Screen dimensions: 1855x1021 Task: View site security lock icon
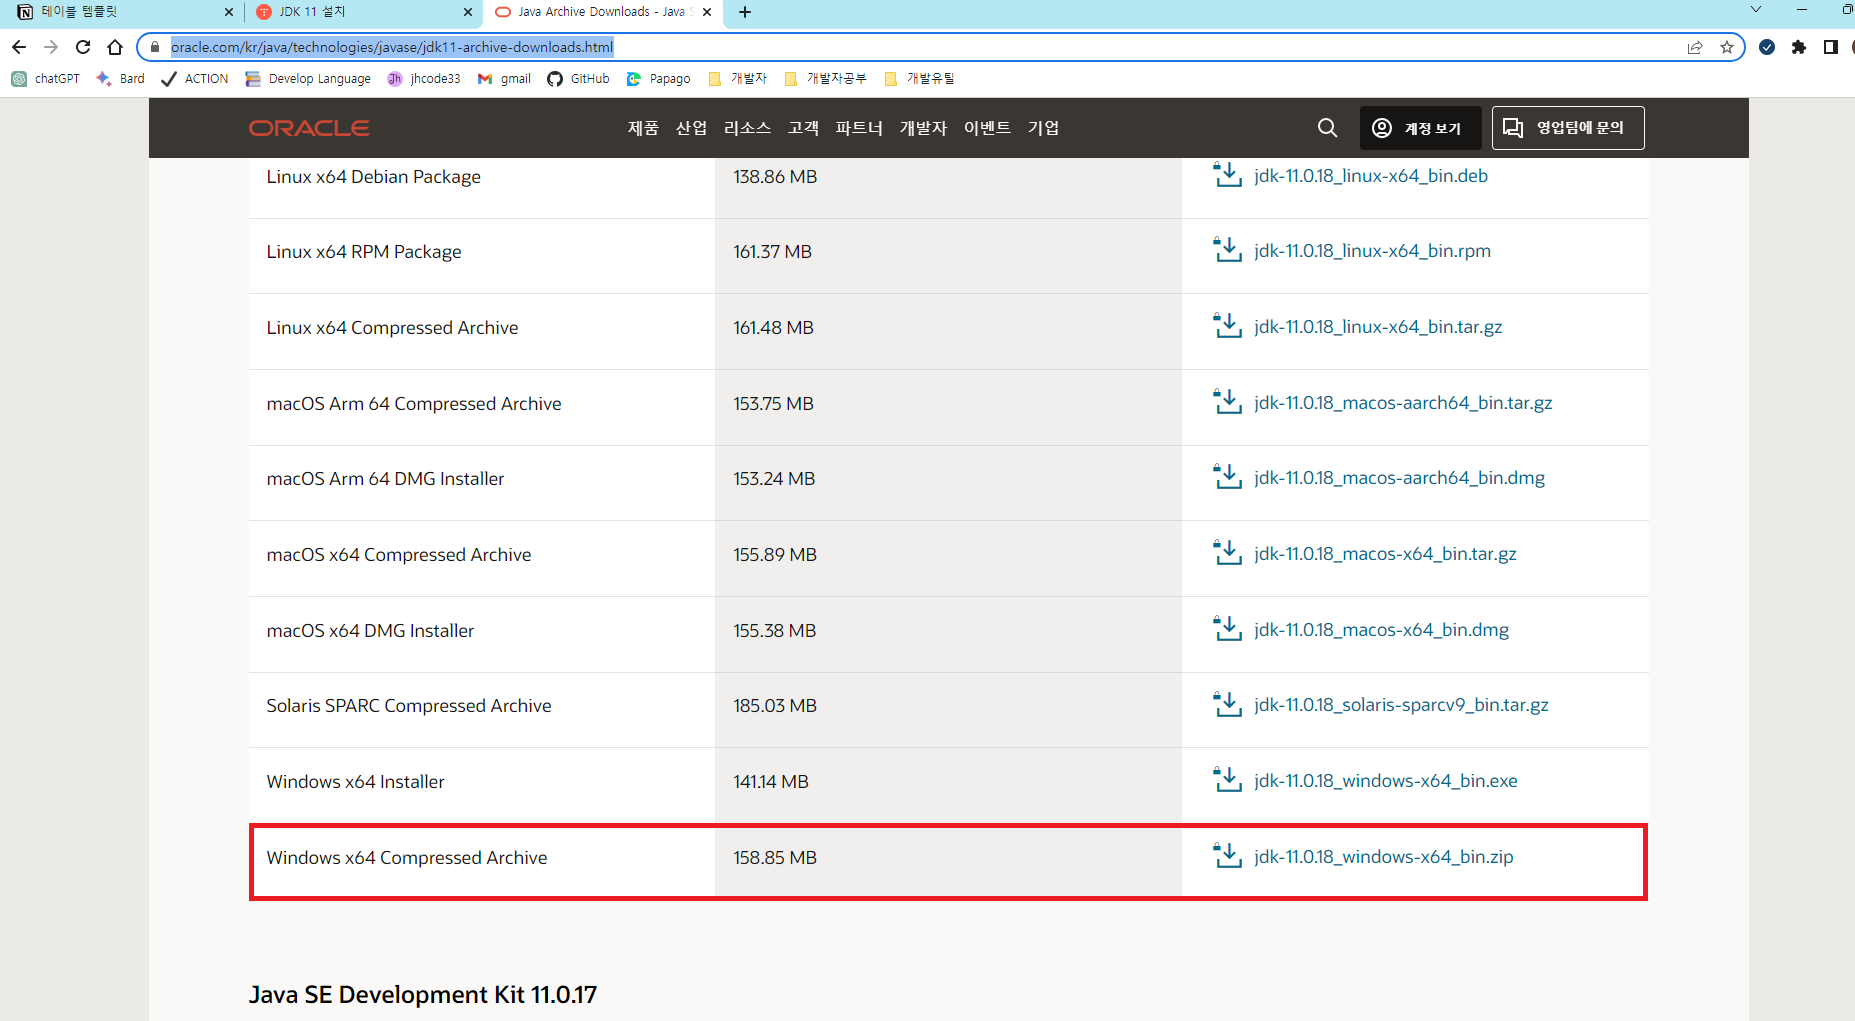click(x=154, y=47)
